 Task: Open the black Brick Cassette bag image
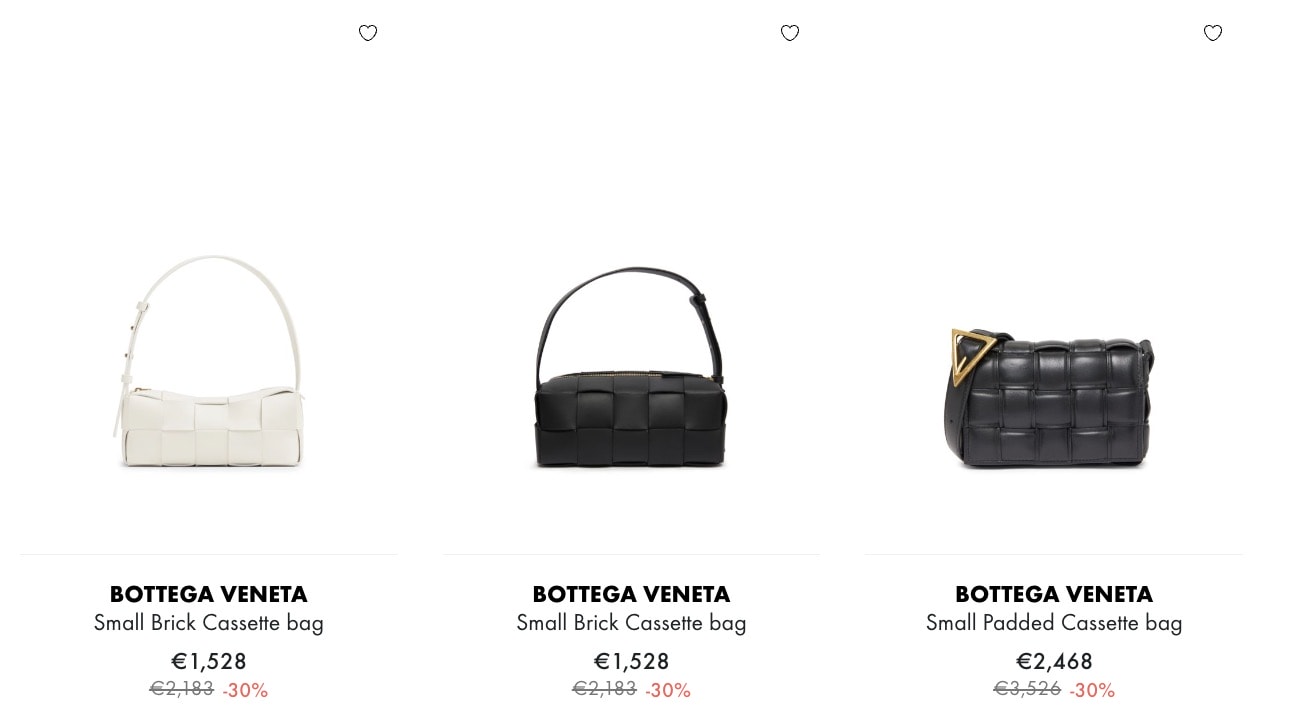pos(631,367)
